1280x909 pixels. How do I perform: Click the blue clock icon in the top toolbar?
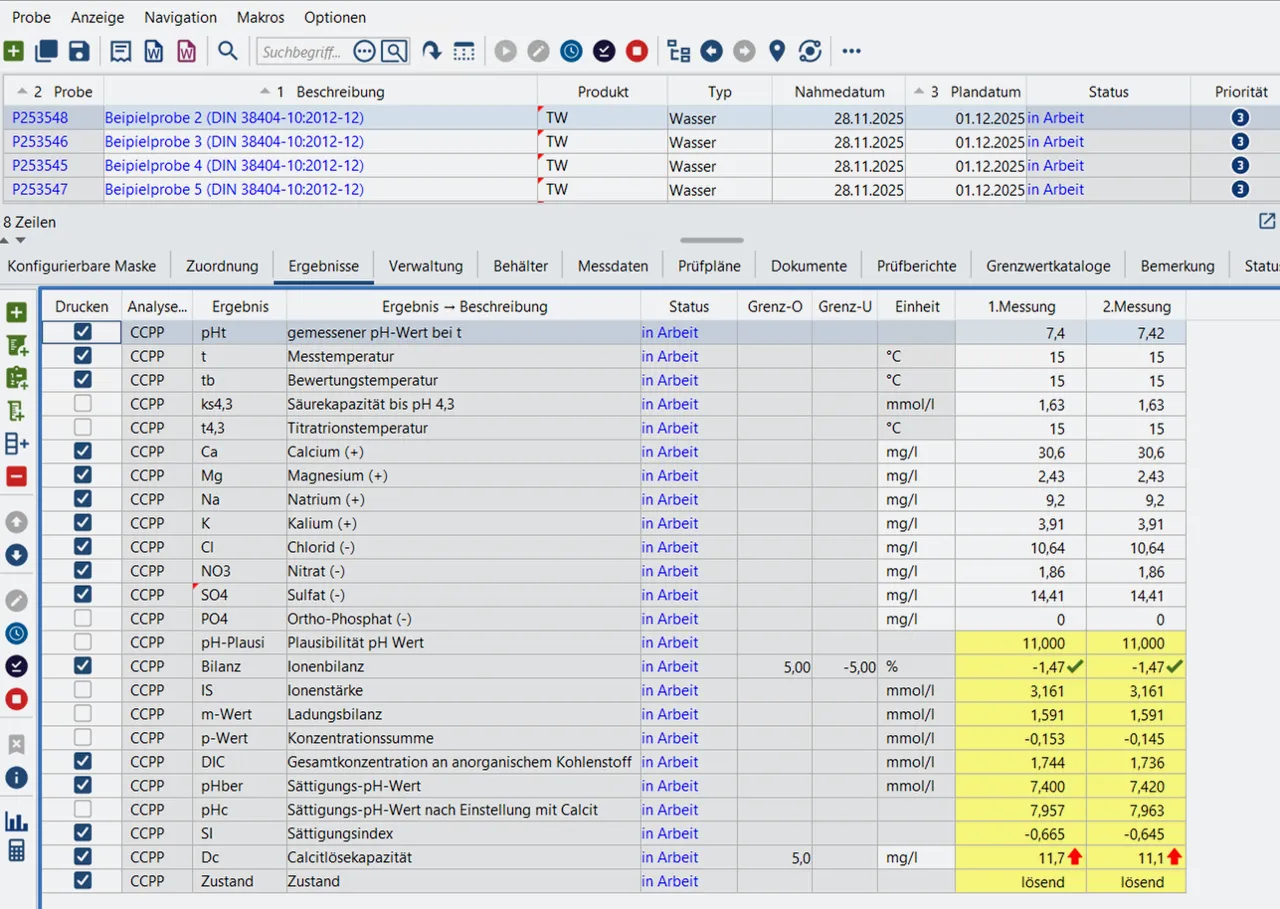[570, 51]
